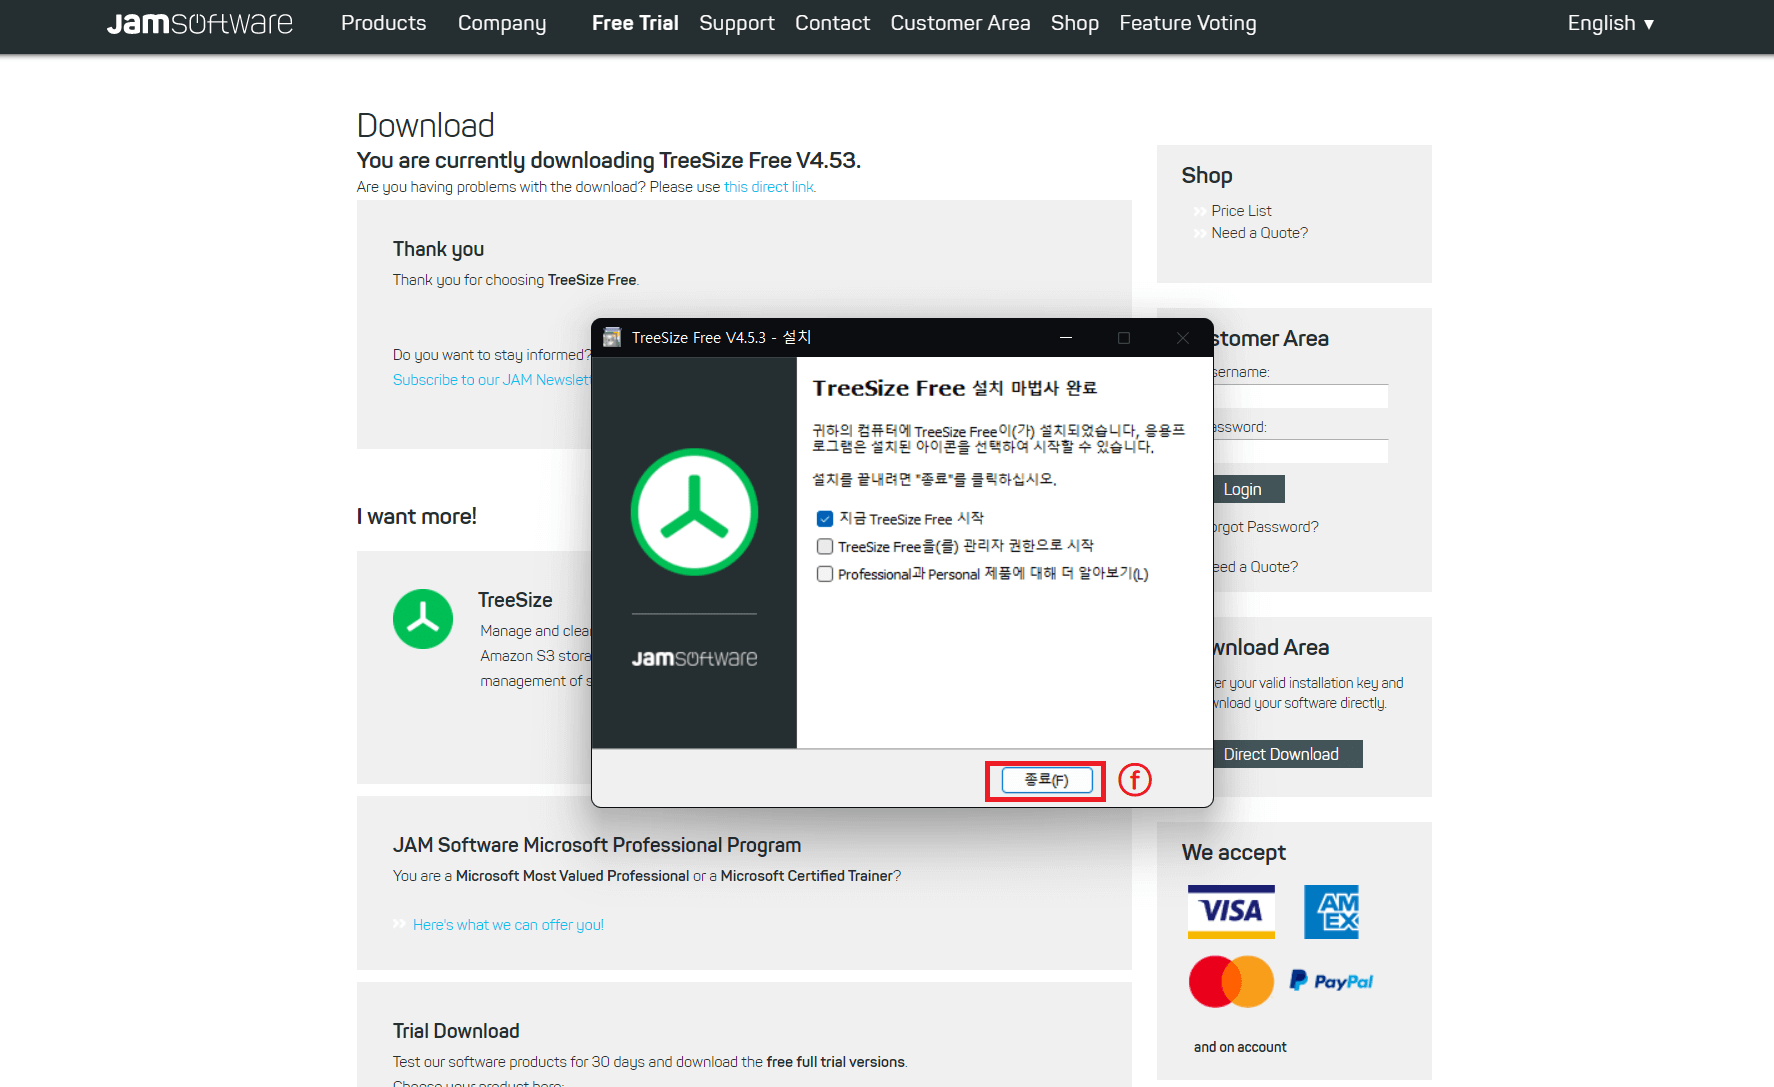Click the JAM Software logo in header
This screenshot has width=1774, height=1087.
pos(200,23)
